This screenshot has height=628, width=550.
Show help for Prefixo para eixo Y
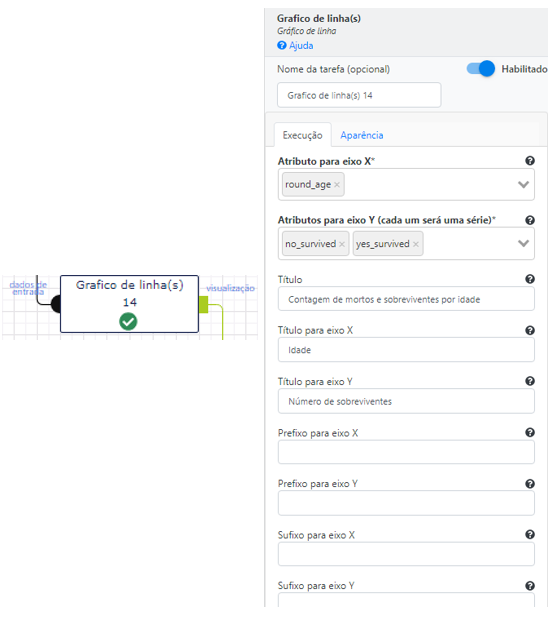click(x=530, y=484)
